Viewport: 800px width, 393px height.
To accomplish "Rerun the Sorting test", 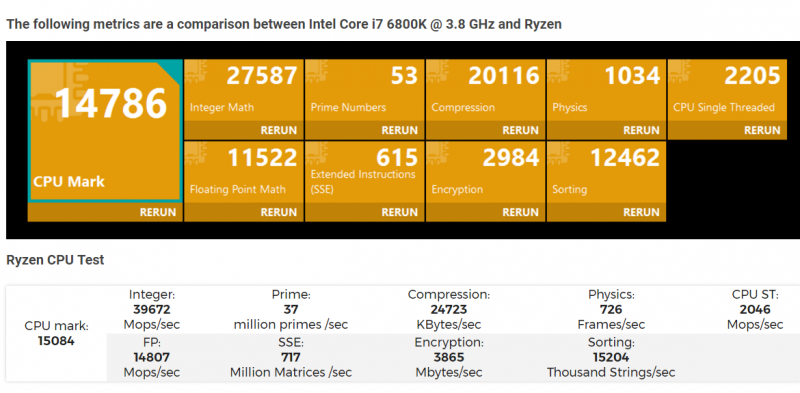I will 641,212.
